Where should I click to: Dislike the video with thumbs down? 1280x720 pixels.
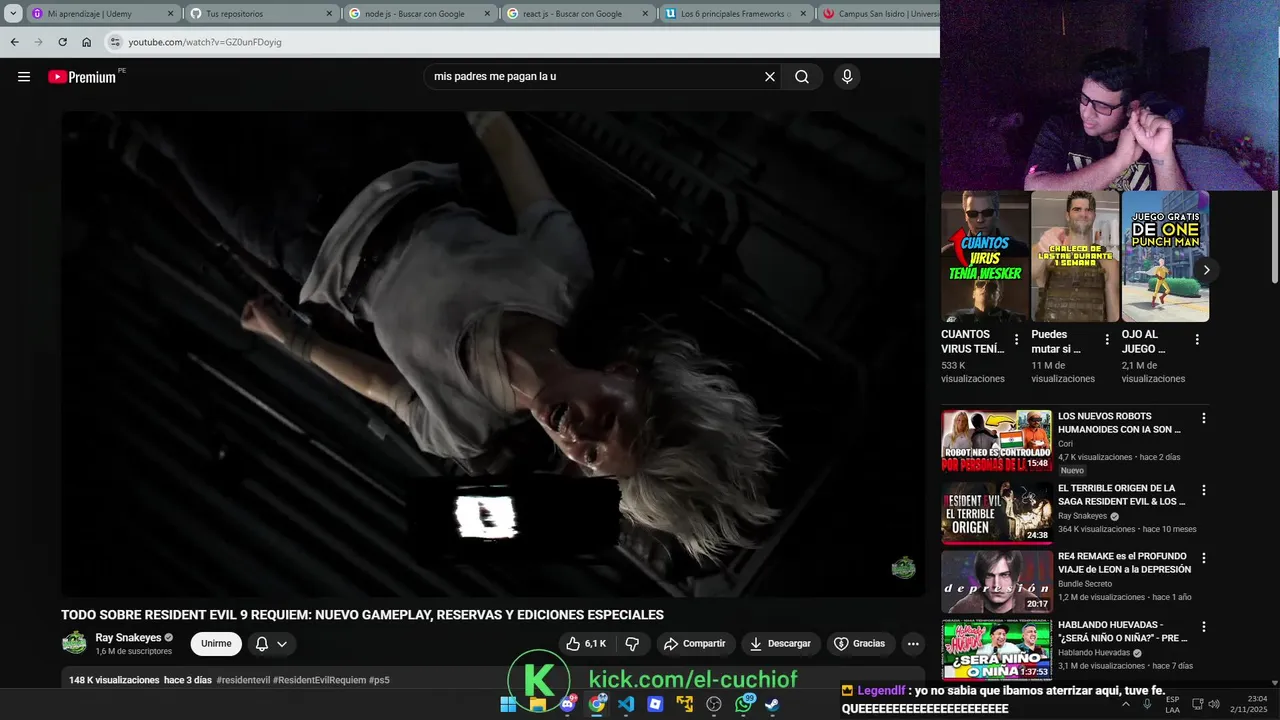point(632,644)
